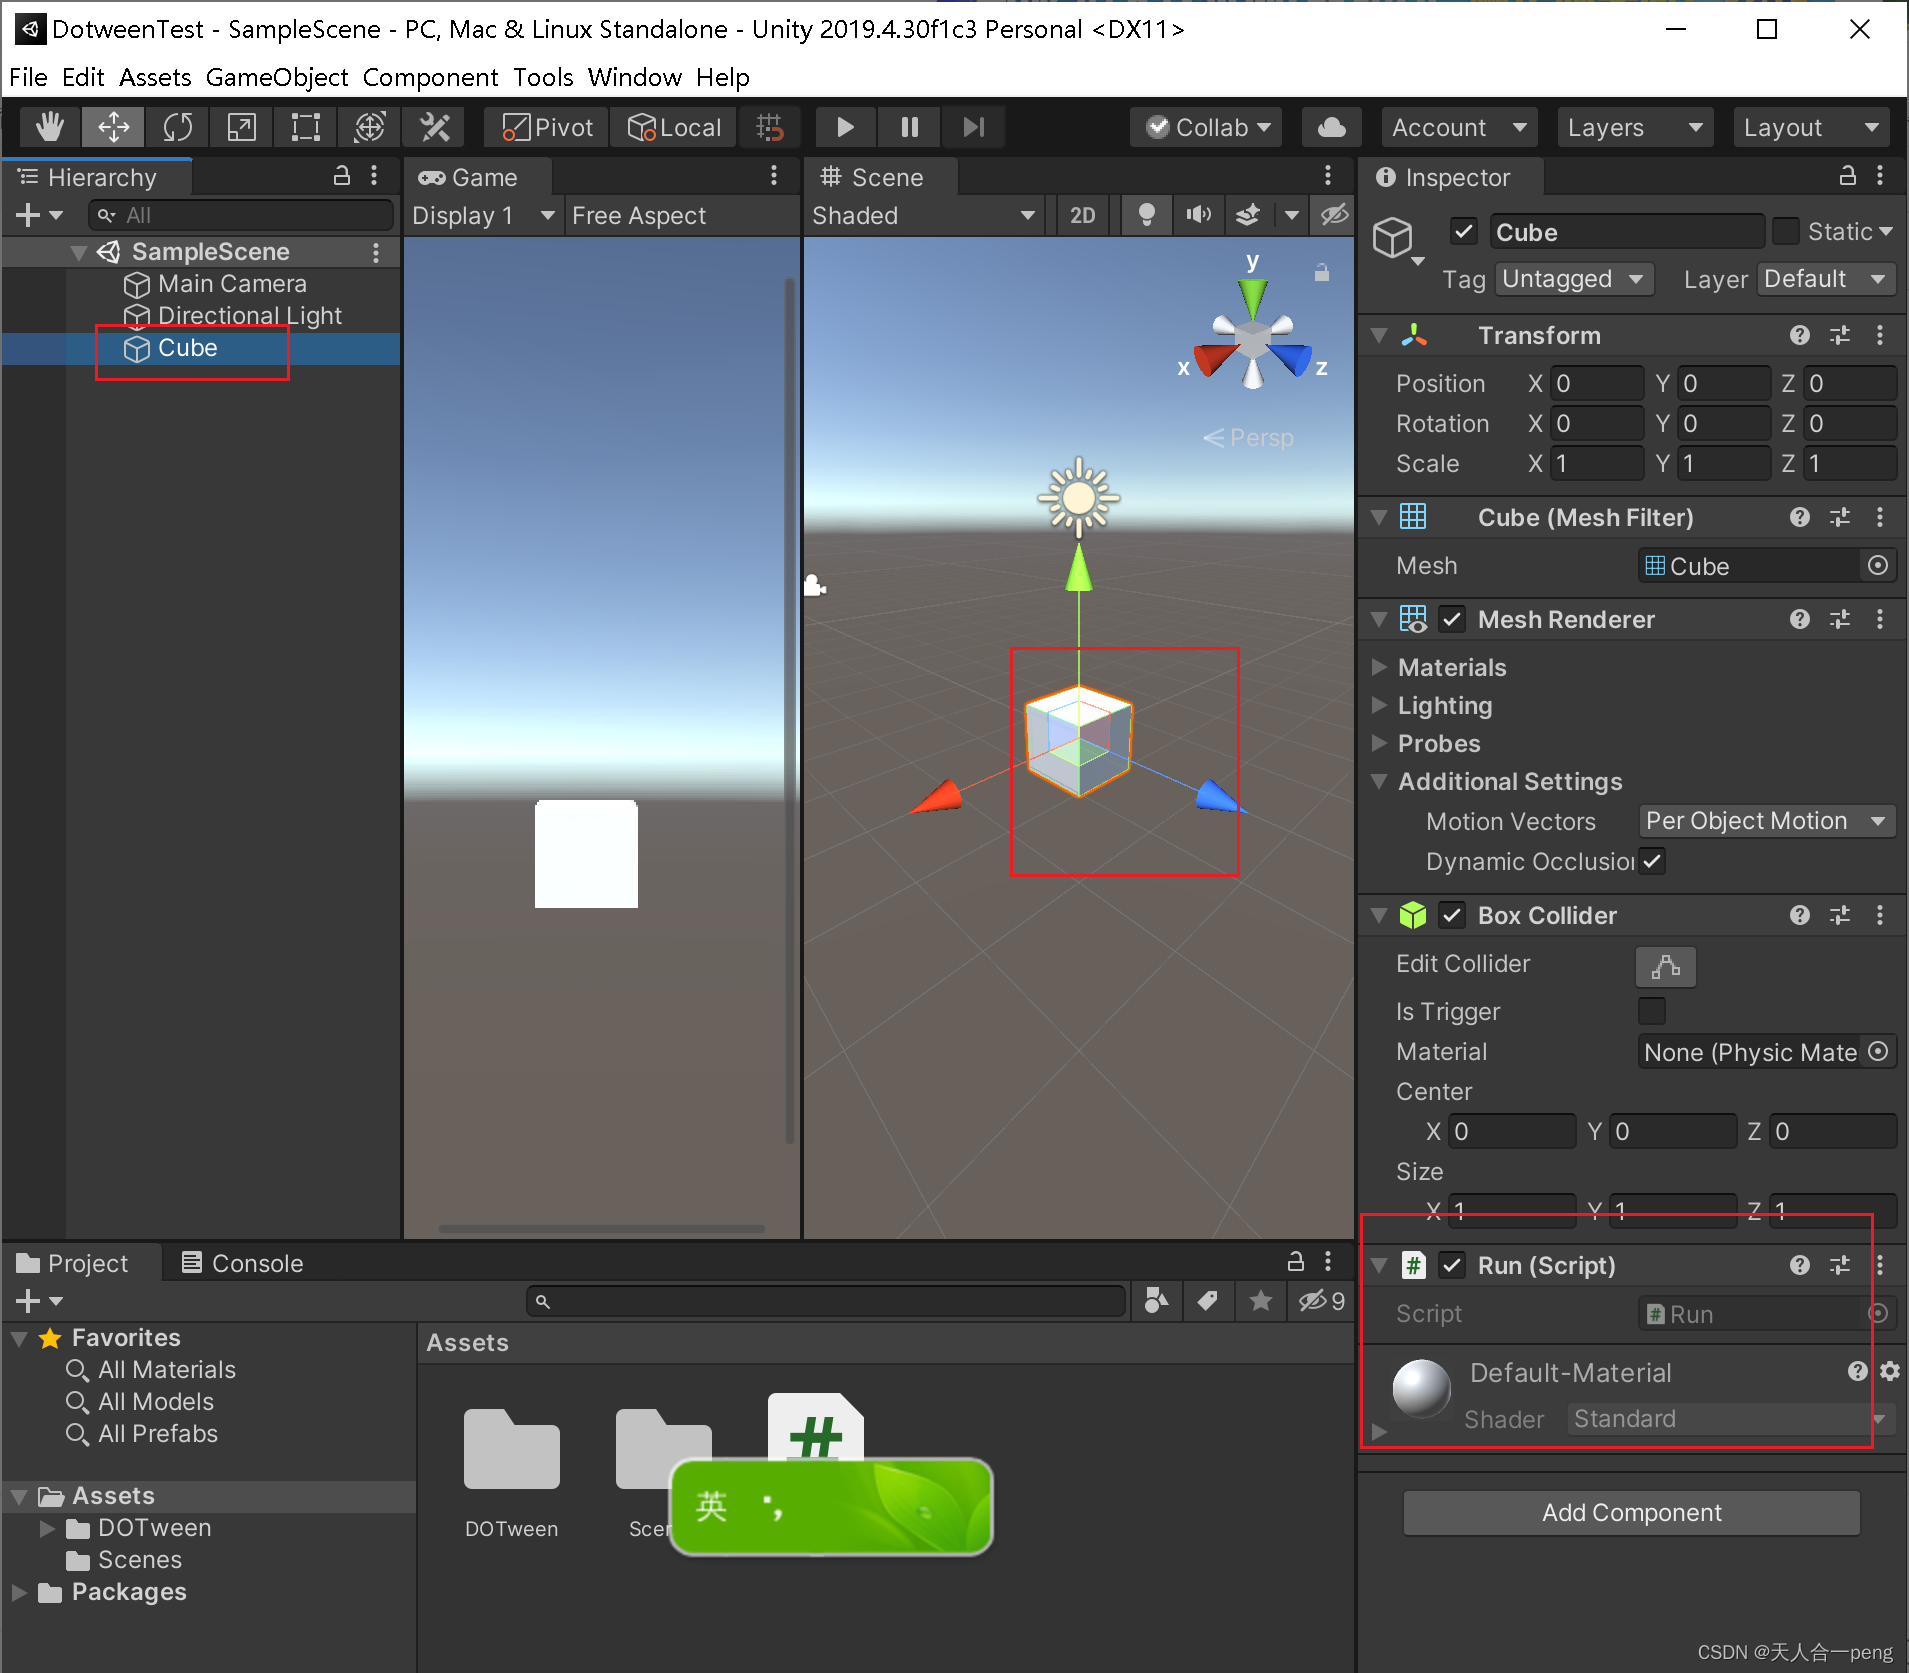Open the Layers dropdown
1909x1673 pixels.
click(1634, 127)
